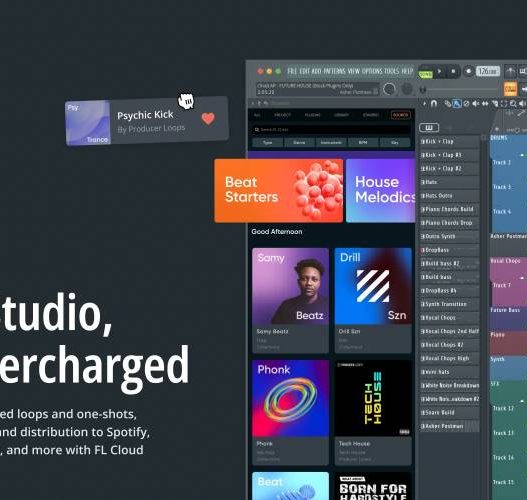Open the FILE menu

click(292, 71)
